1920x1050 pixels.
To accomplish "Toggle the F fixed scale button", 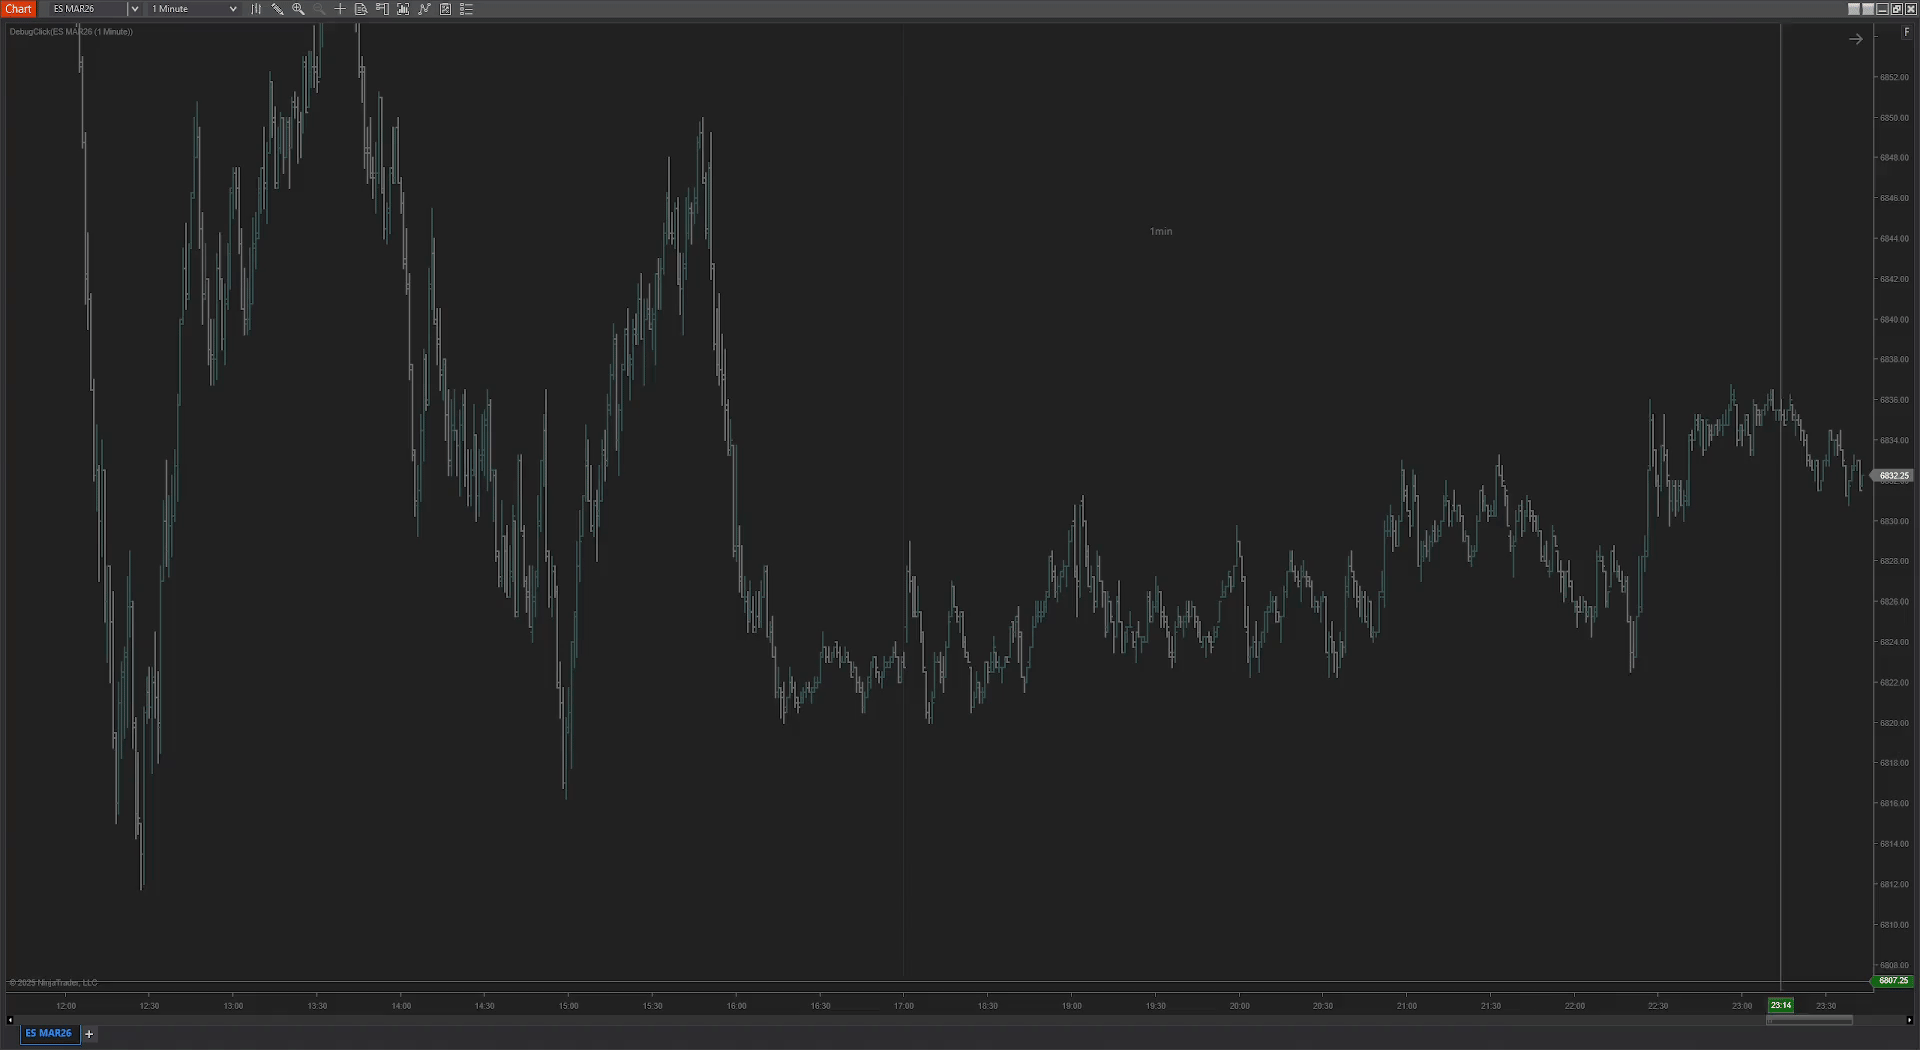I will [x=1906, y=32].
